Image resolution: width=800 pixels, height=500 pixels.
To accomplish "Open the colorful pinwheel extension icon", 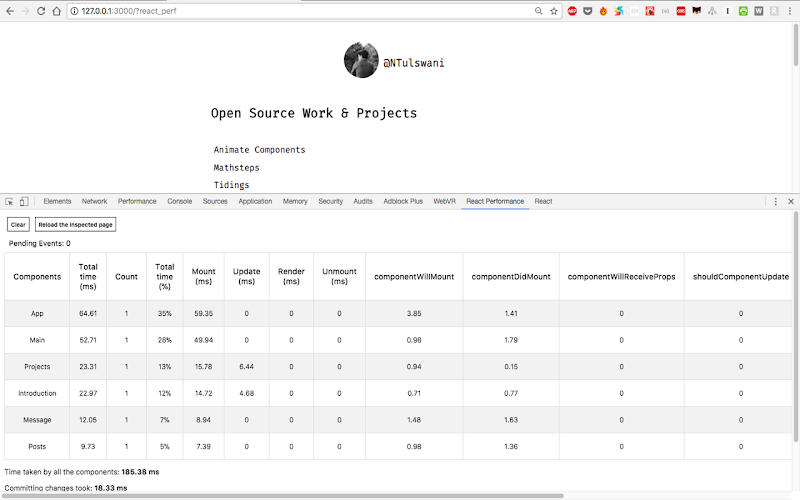I will coord(619,11).
